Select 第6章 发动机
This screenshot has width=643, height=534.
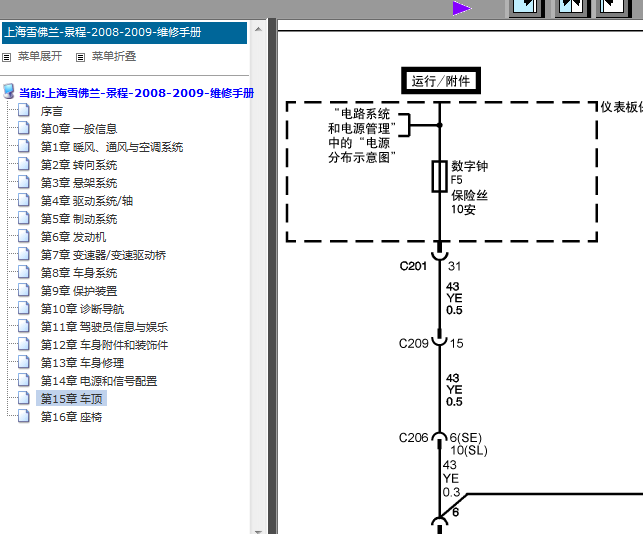click(x=73, y=237)
